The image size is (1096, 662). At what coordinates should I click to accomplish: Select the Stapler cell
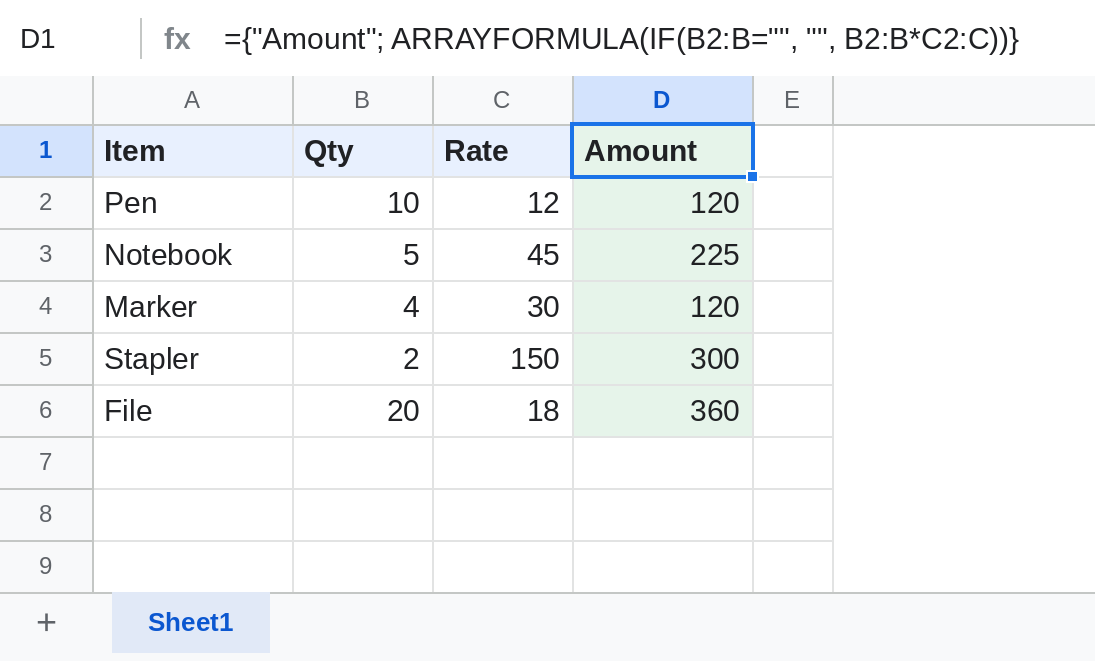click(x=193, y=359)
